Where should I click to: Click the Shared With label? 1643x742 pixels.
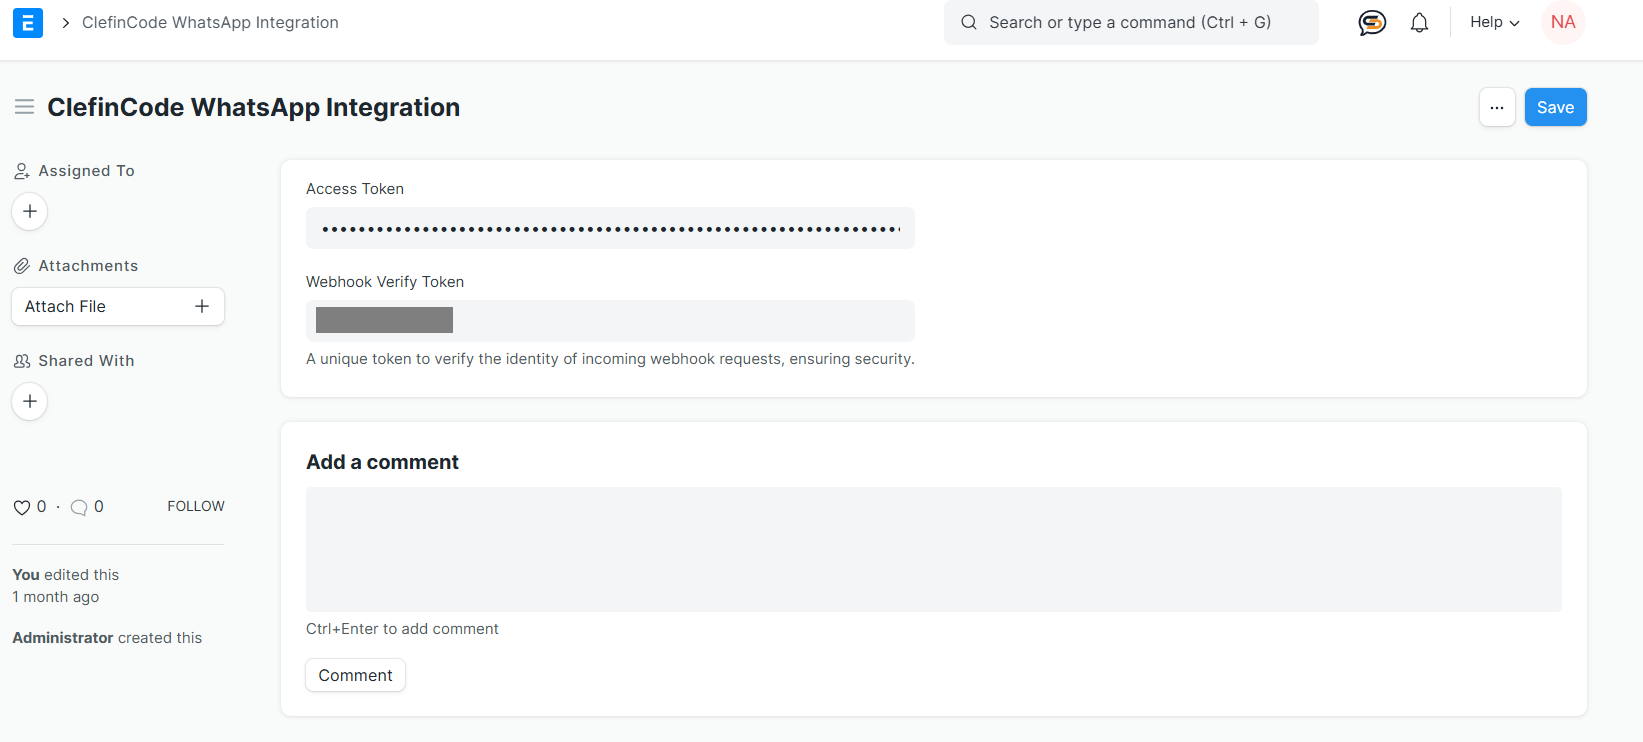86,361
